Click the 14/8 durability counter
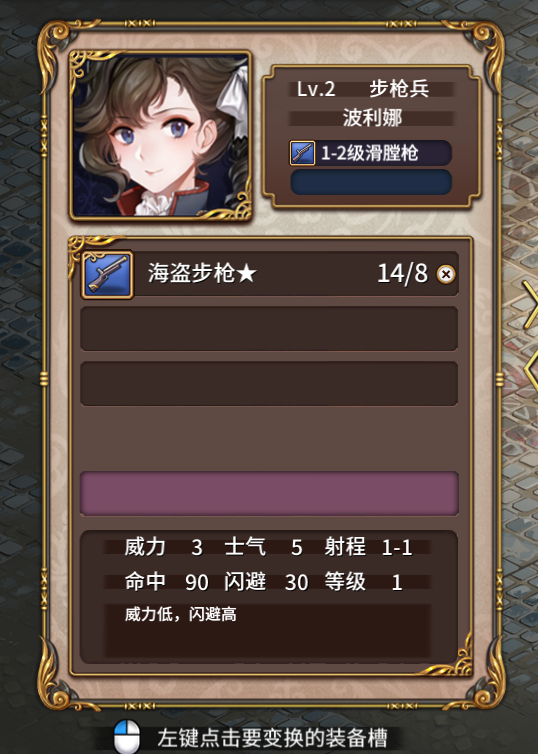The width and height of the screenshot is (538, 754). pos(402,274)
